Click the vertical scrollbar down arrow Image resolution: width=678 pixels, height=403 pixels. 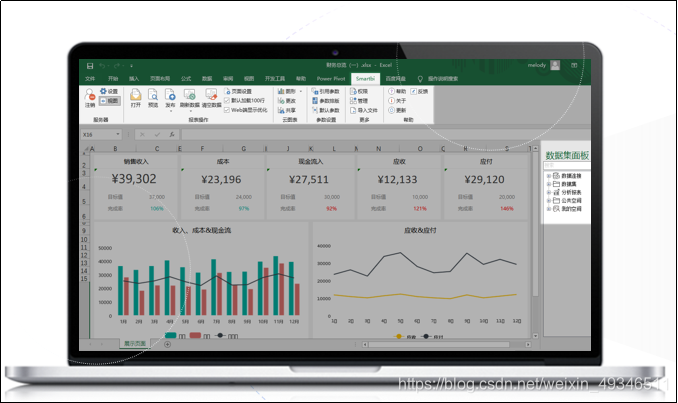[535, 336]
